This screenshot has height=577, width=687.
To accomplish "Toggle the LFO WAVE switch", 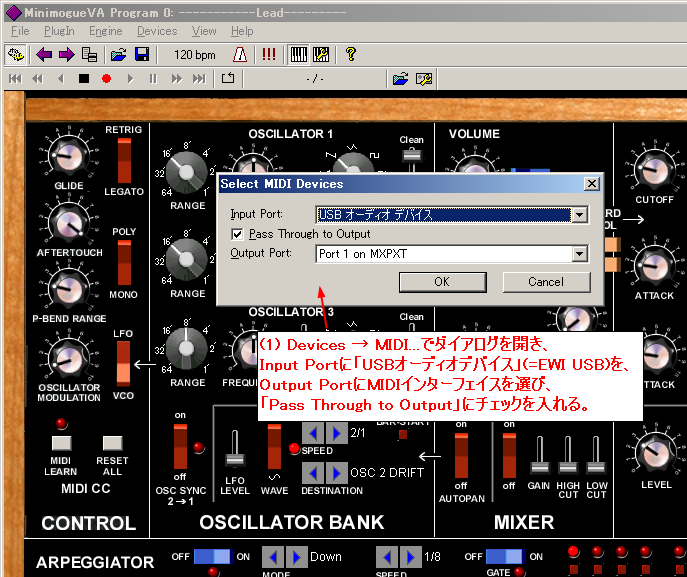I will click(x=274, y=446).
